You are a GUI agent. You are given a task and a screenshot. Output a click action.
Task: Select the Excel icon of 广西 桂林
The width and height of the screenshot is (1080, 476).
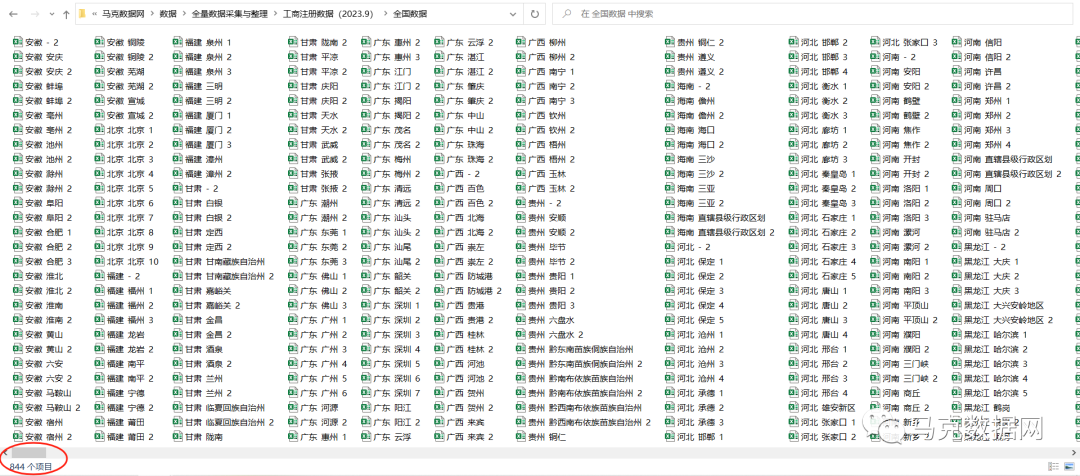click(439, 334)
